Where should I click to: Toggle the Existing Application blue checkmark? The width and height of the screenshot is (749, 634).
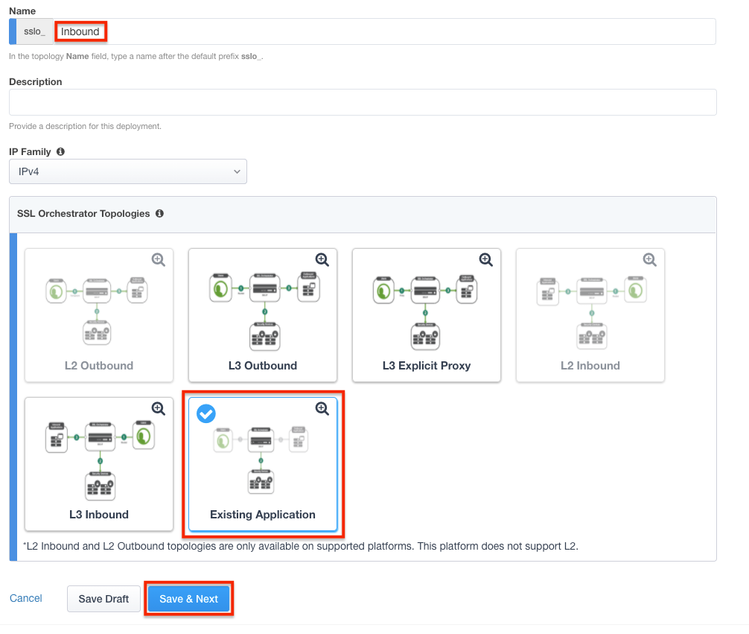click(x=206, y=413)
